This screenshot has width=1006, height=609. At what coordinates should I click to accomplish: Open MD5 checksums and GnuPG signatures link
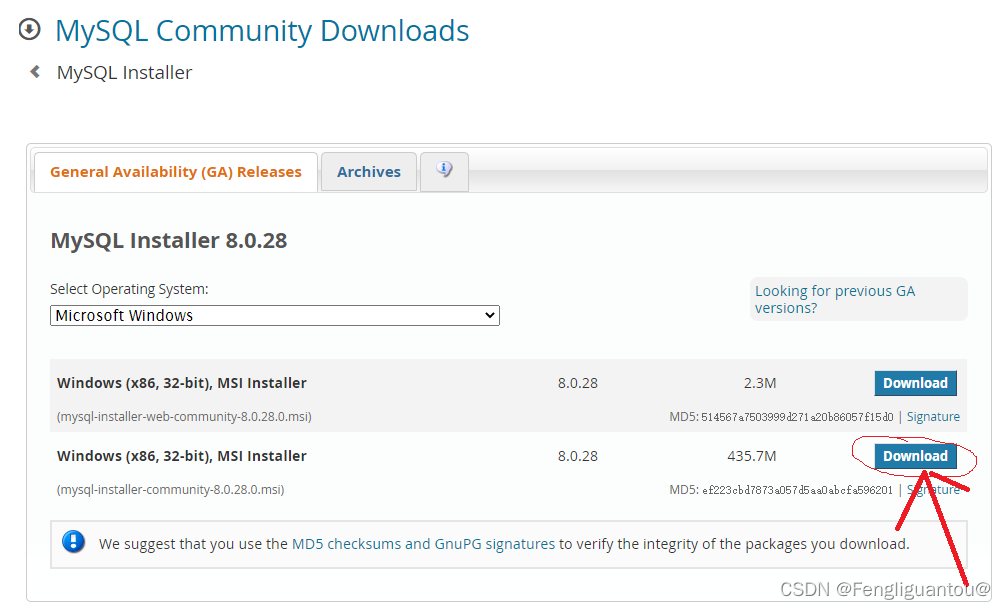423,544
